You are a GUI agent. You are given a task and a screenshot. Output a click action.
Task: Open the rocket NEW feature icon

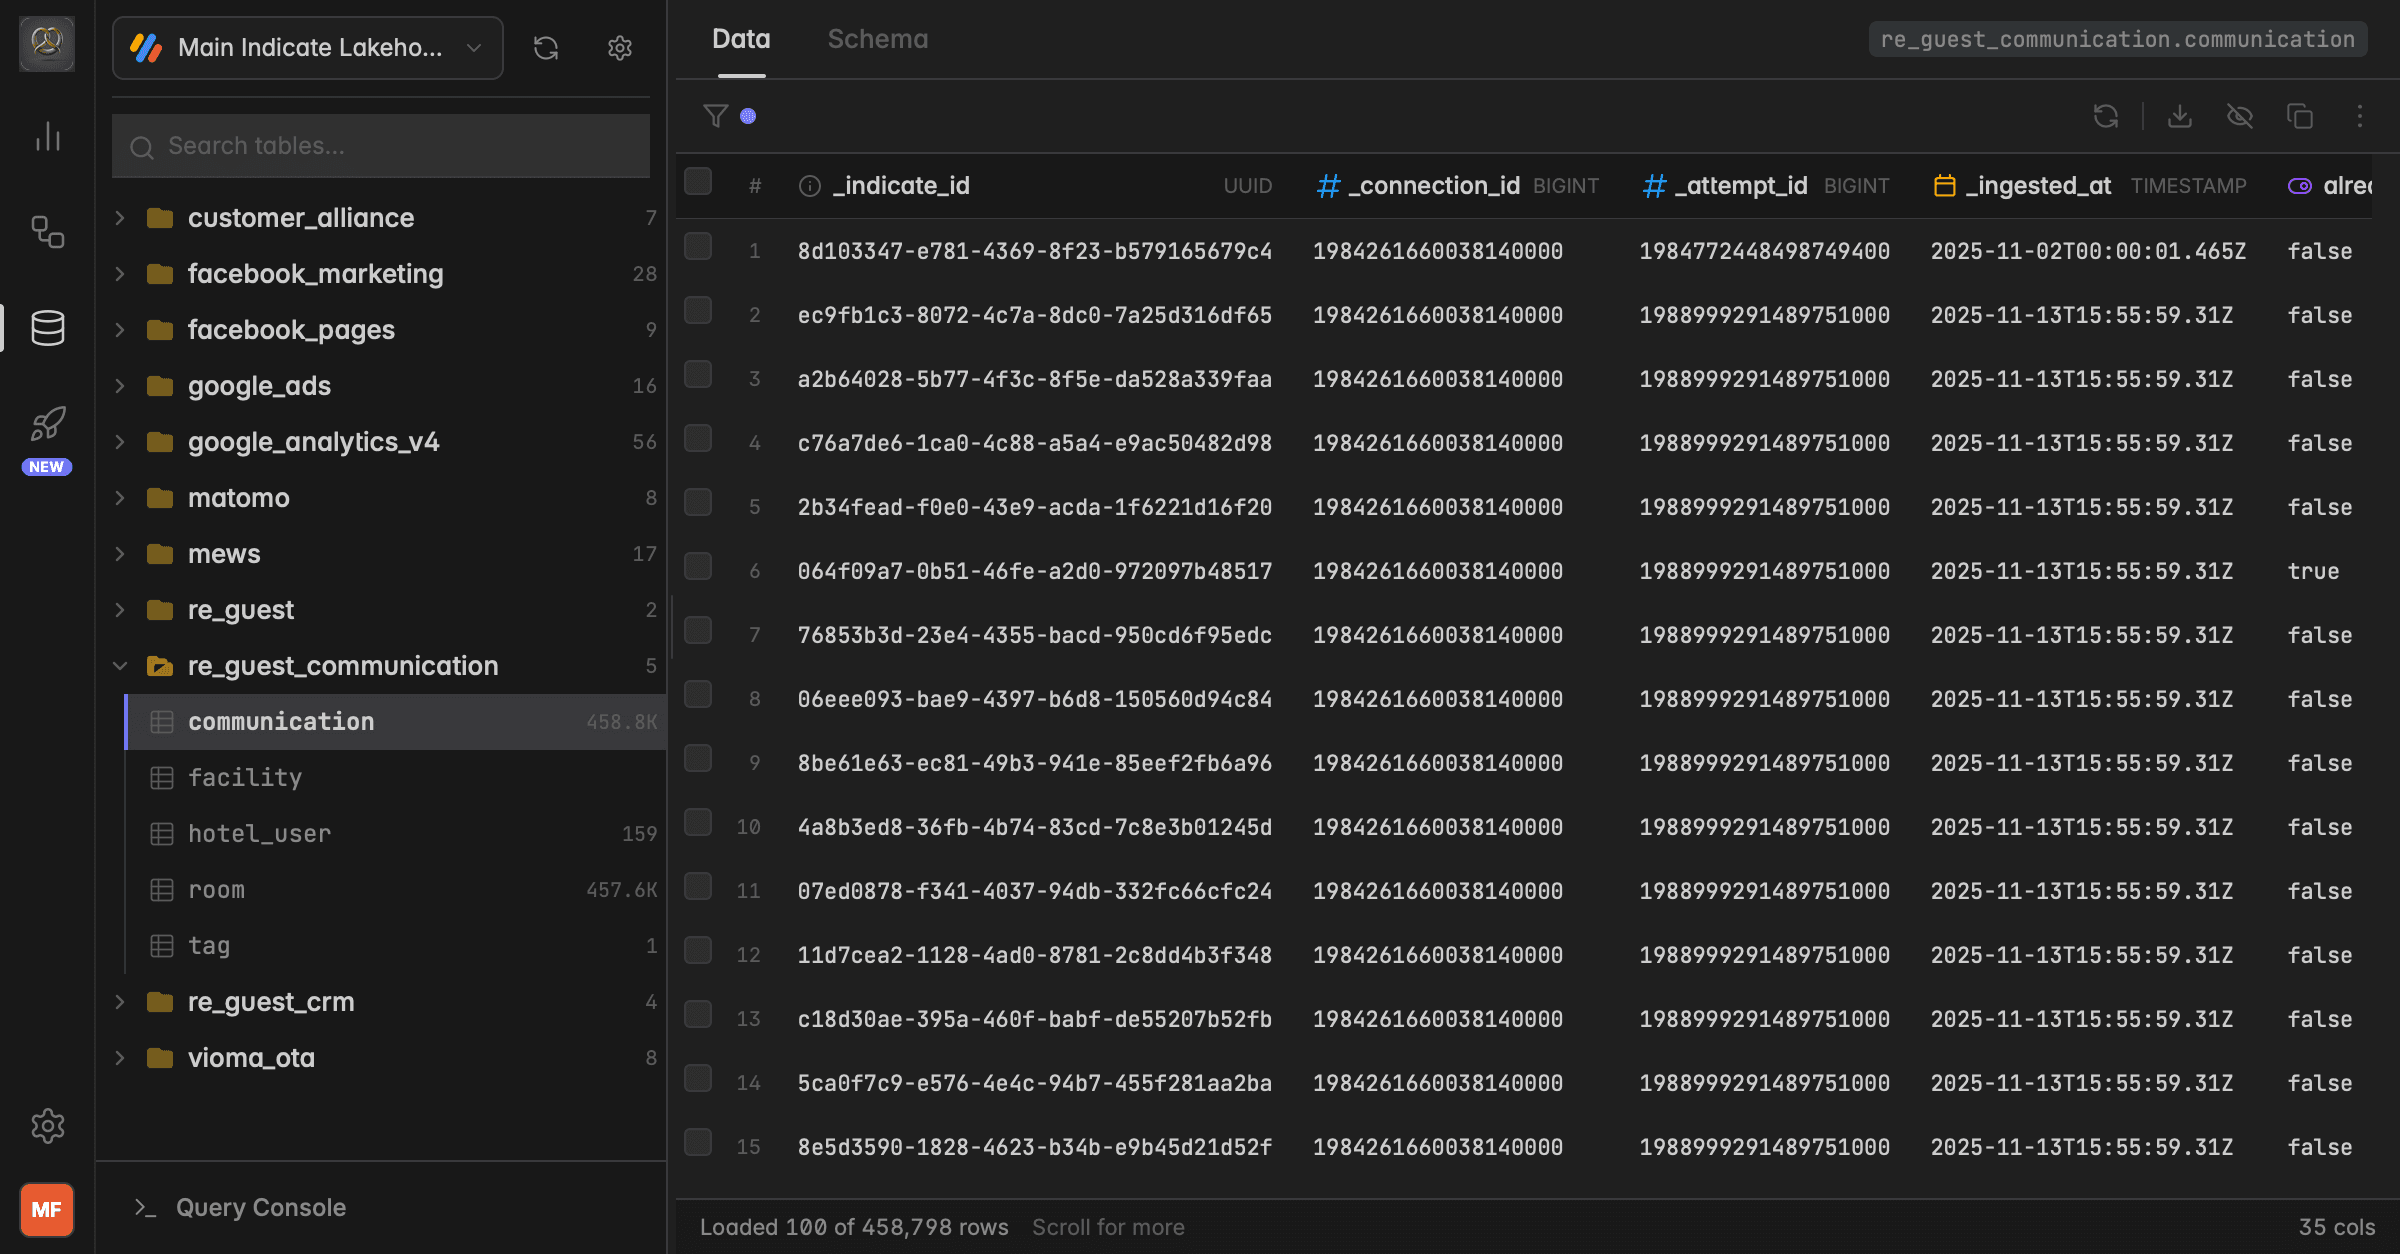click(47, 424)
